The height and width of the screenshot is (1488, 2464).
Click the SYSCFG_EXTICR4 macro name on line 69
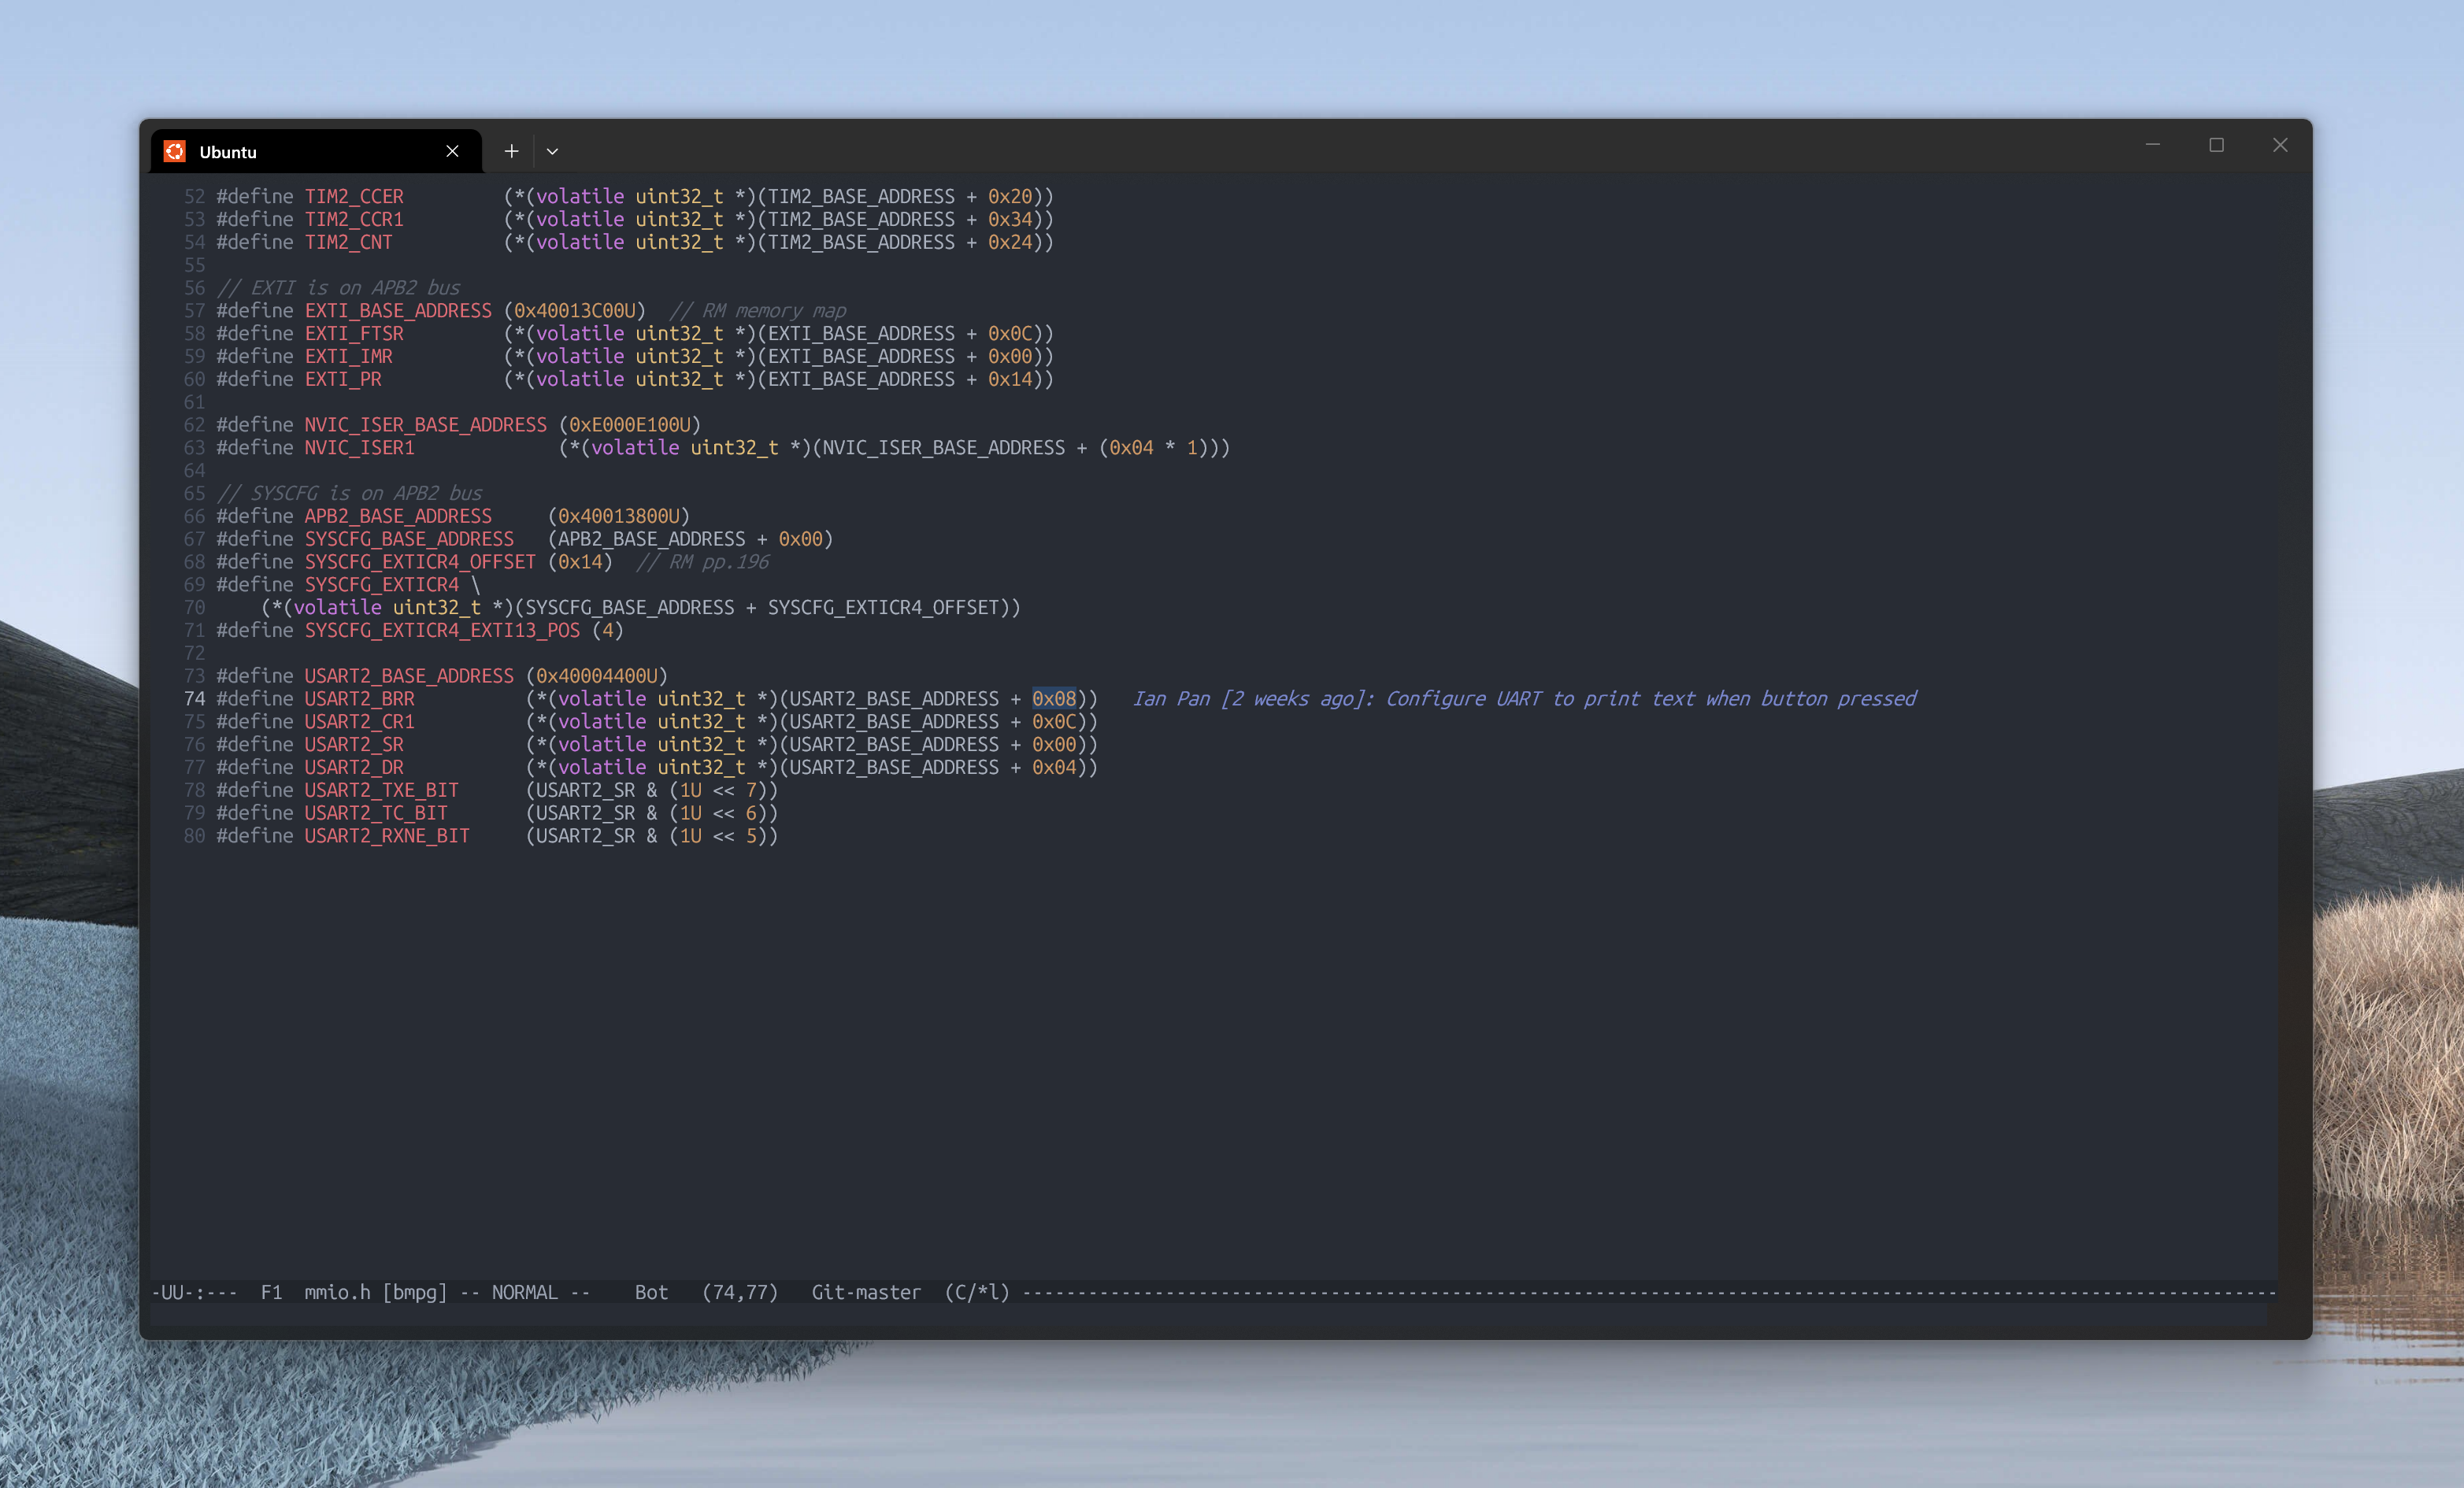pyautogui.click(x=382, y=585)
